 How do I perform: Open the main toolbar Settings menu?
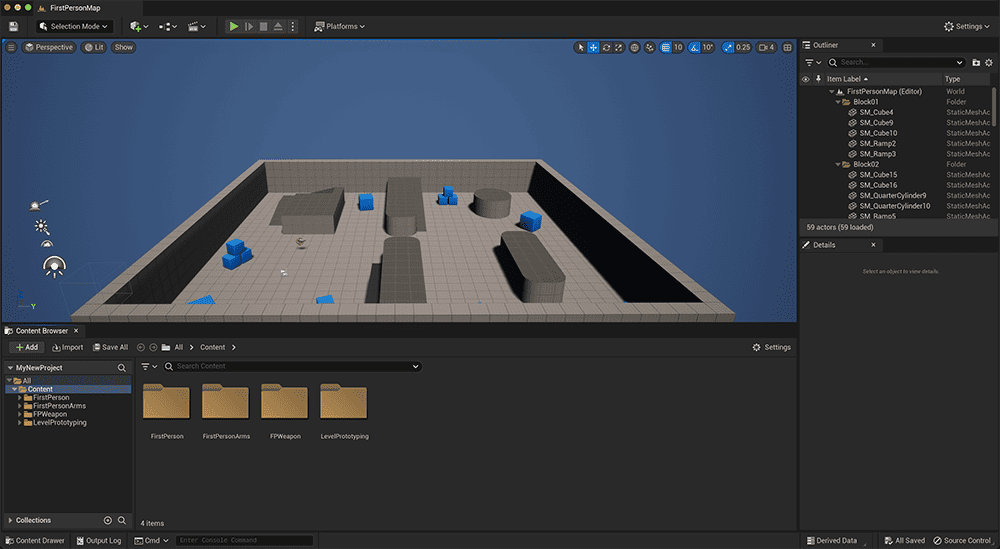967,26
